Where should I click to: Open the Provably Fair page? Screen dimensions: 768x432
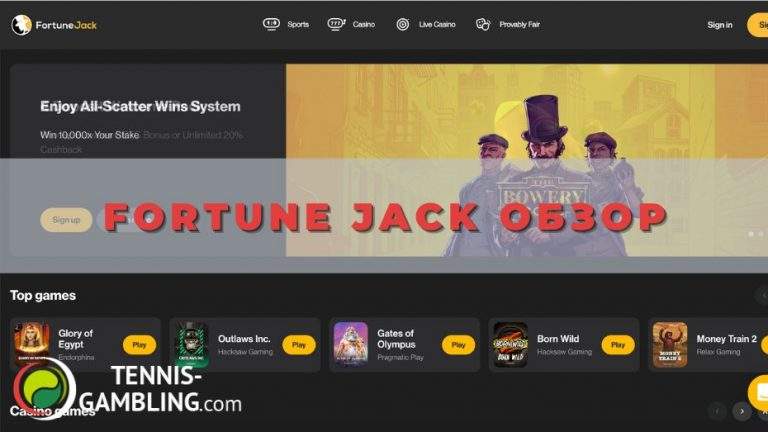click(x=519, y=24)
